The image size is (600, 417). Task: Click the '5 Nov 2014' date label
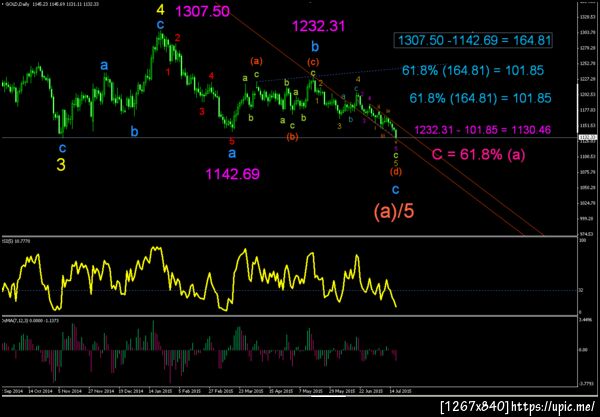click(x=70, y=391)
